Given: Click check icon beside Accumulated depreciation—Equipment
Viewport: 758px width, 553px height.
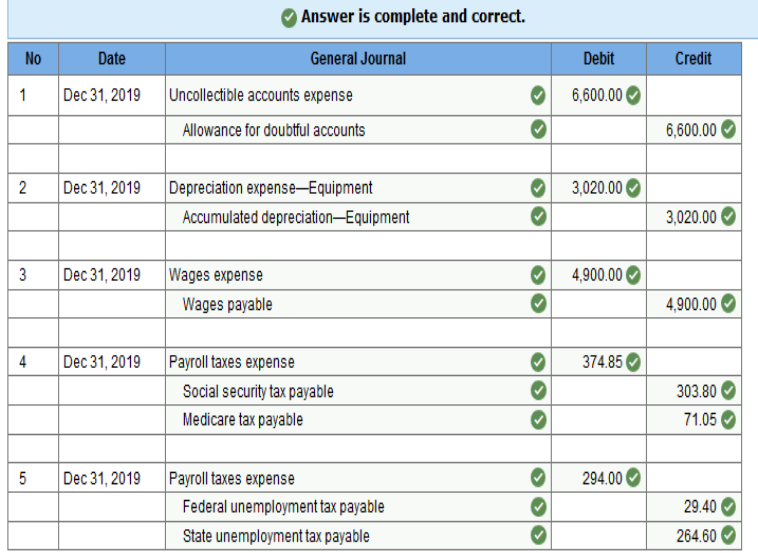Looking at the screenshot, I should coord(538,217).
